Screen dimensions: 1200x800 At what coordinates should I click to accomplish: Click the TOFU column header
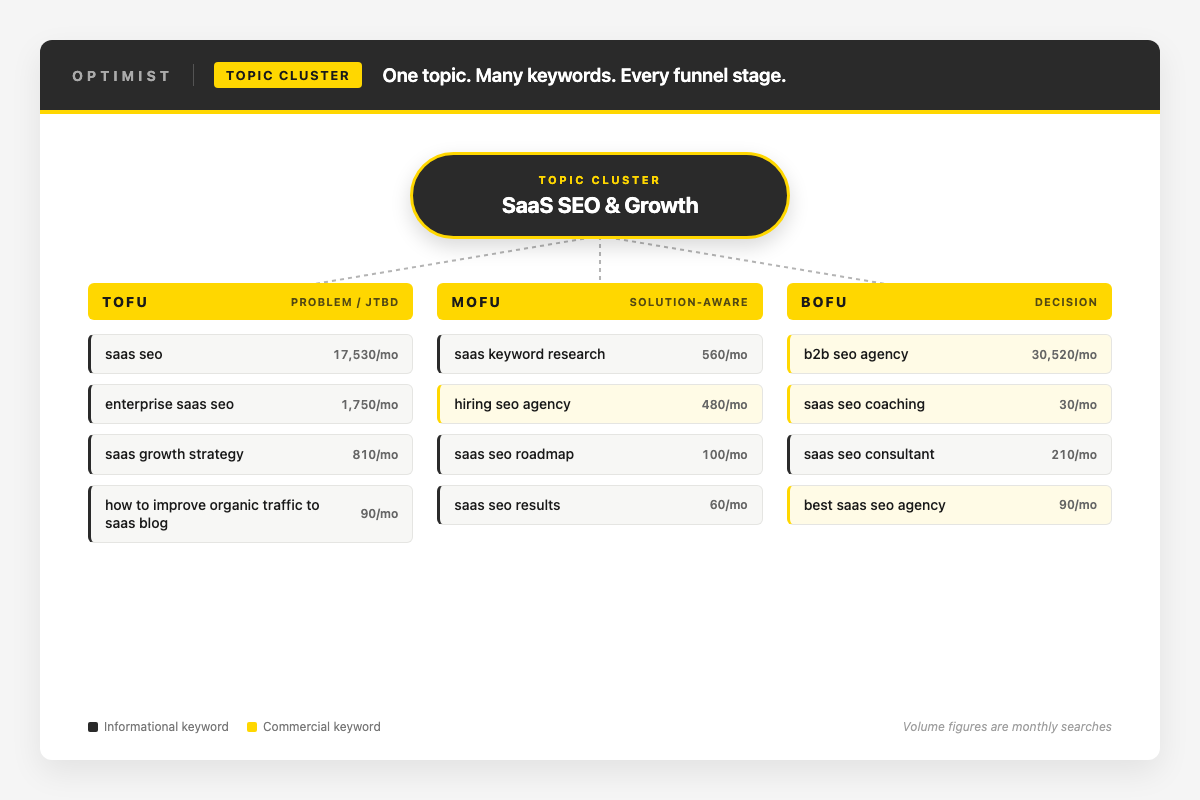(250, 302)
